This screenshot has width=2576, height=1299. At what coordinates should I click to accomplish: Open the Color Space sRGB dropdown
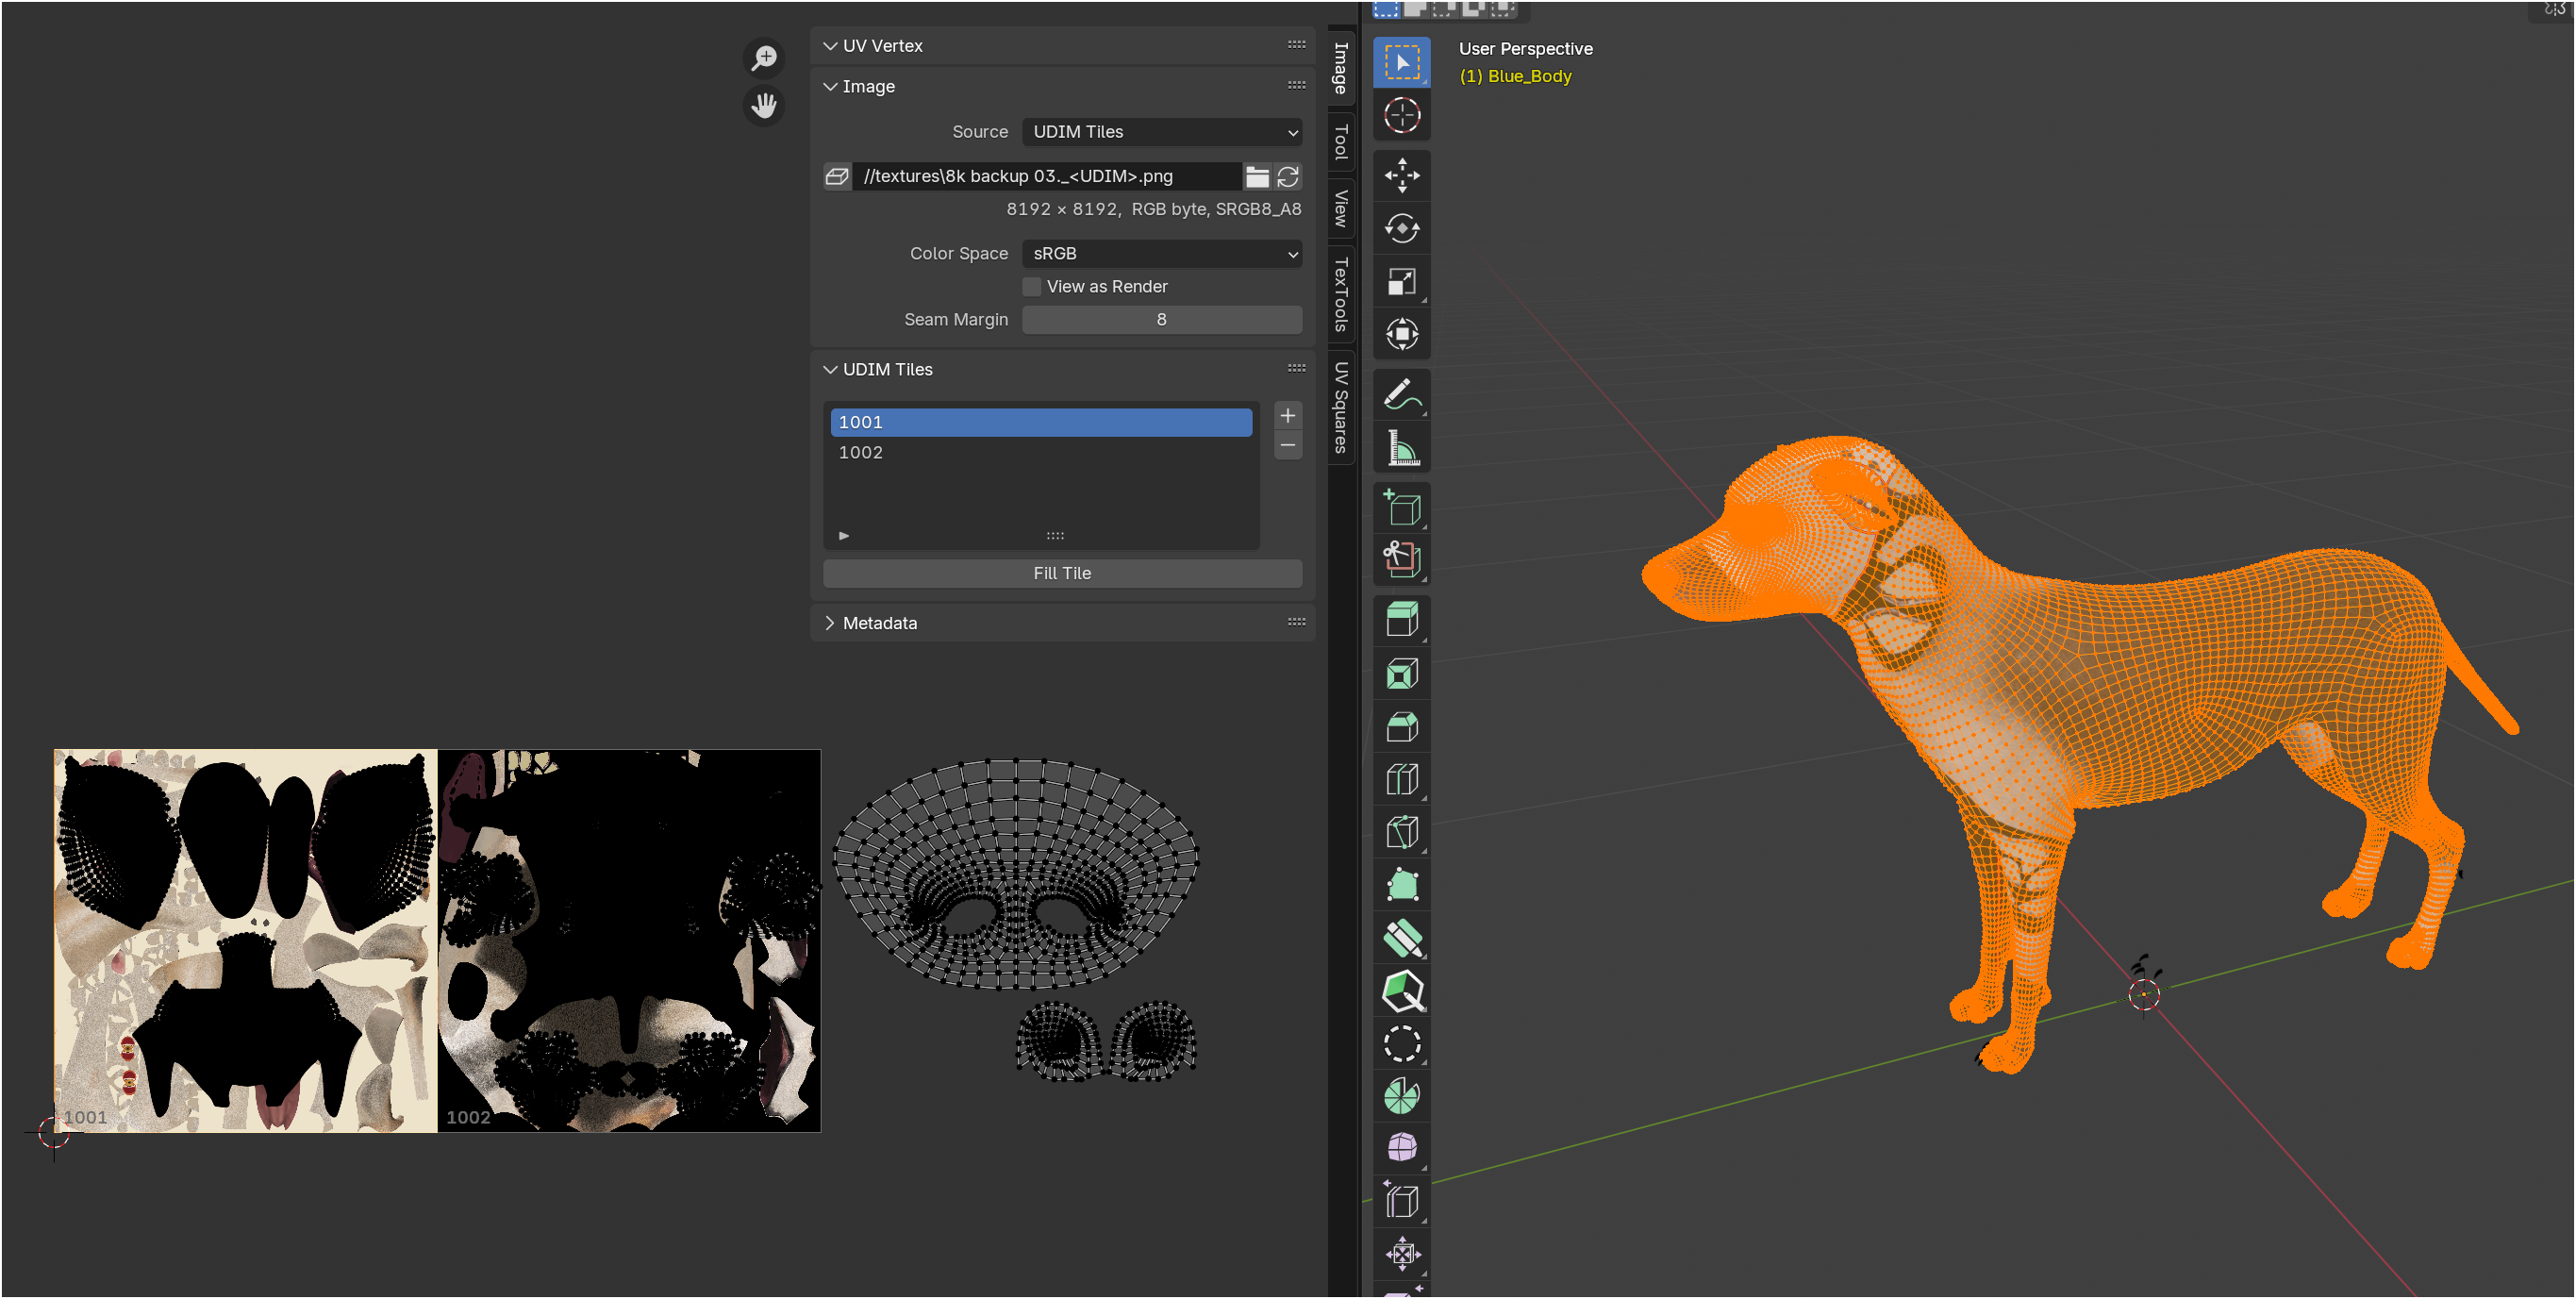1162,254
